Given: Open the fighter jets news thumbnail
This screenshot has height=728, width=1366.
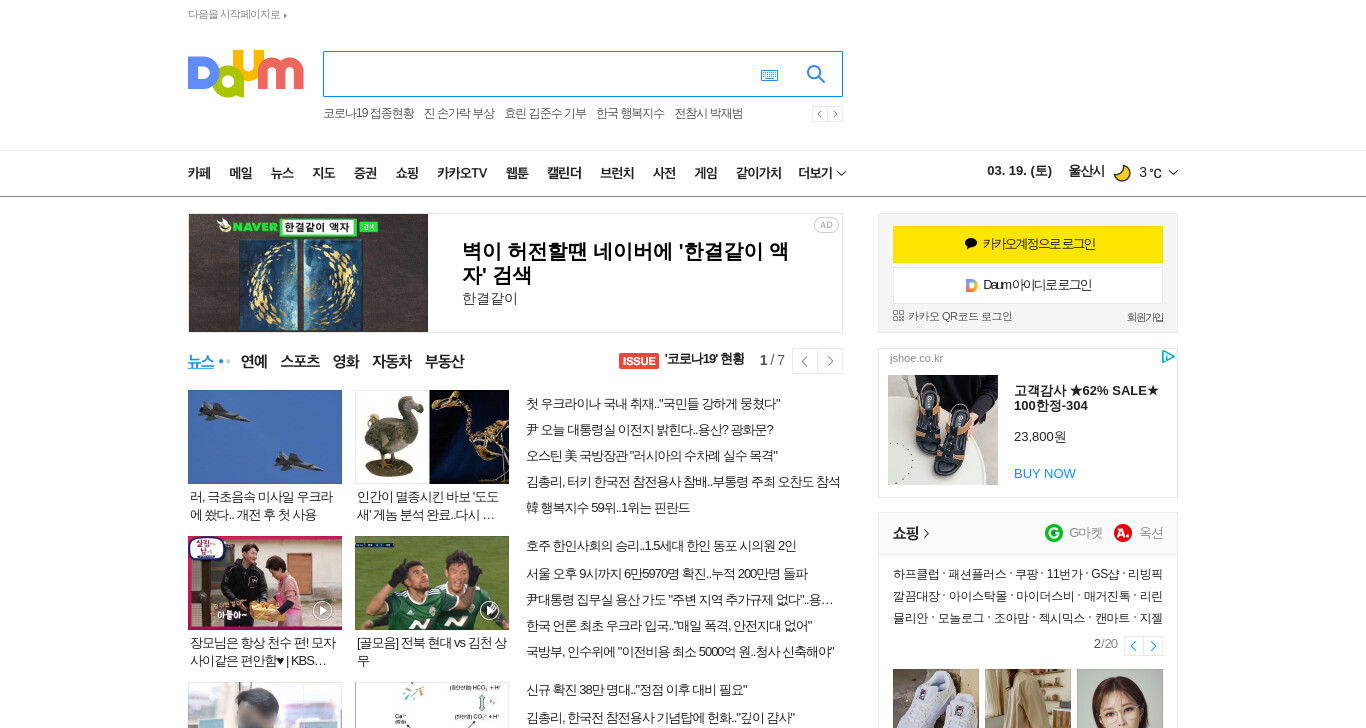Looking at the screenshot, I should [x=265, y=437].
